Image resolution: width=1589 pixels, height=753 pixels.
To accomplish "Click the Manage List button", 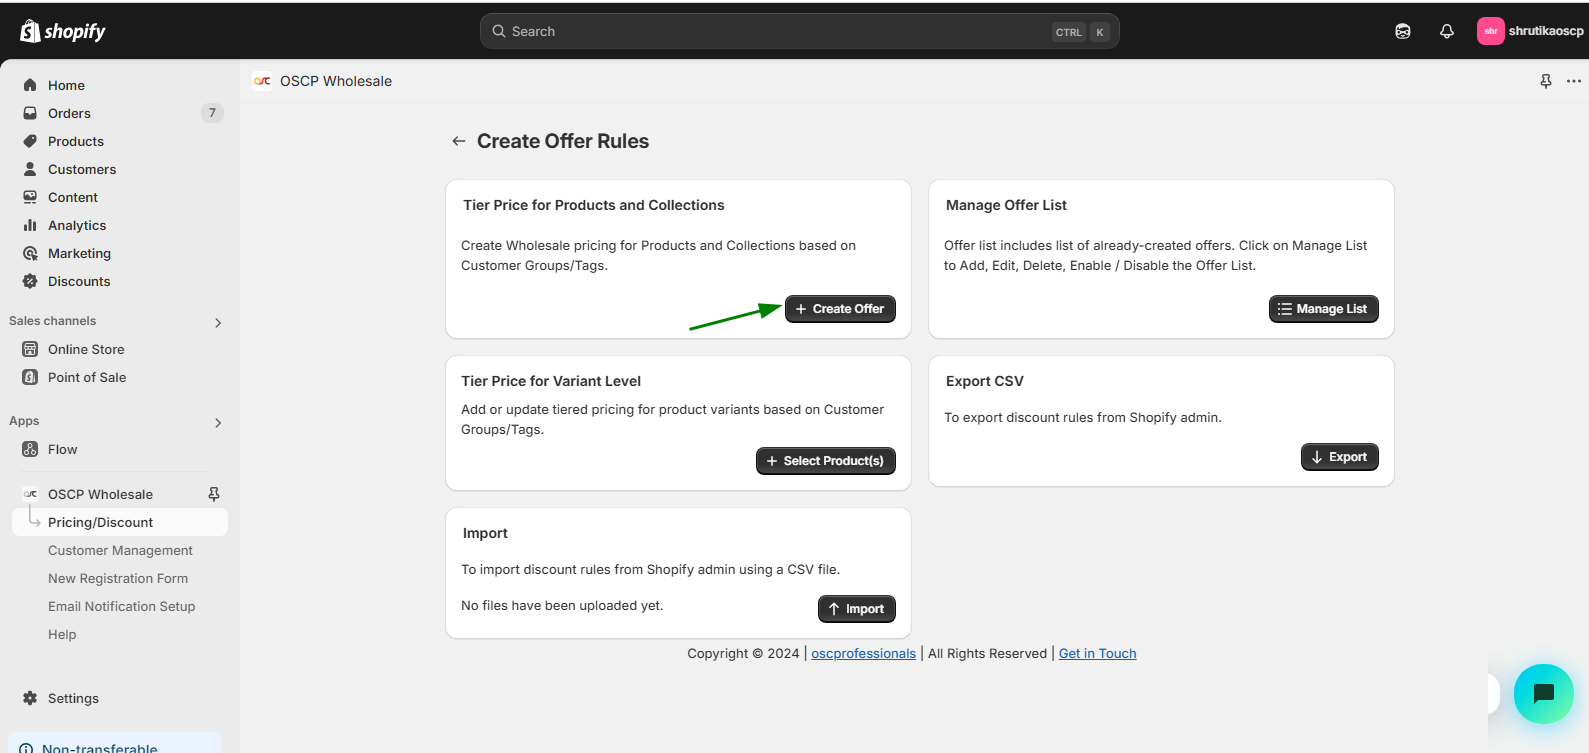I will 1323,309.
